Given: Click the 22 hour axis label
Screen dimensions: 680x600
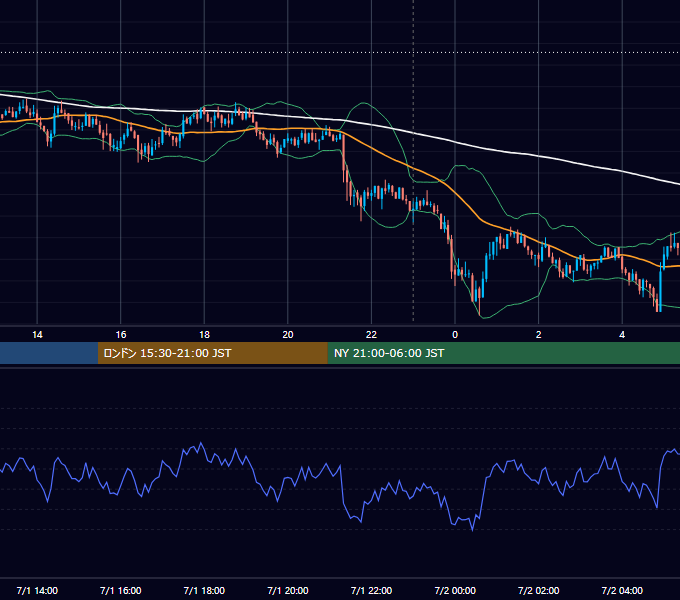Looking at the screenshot, I should coord(371,335).
